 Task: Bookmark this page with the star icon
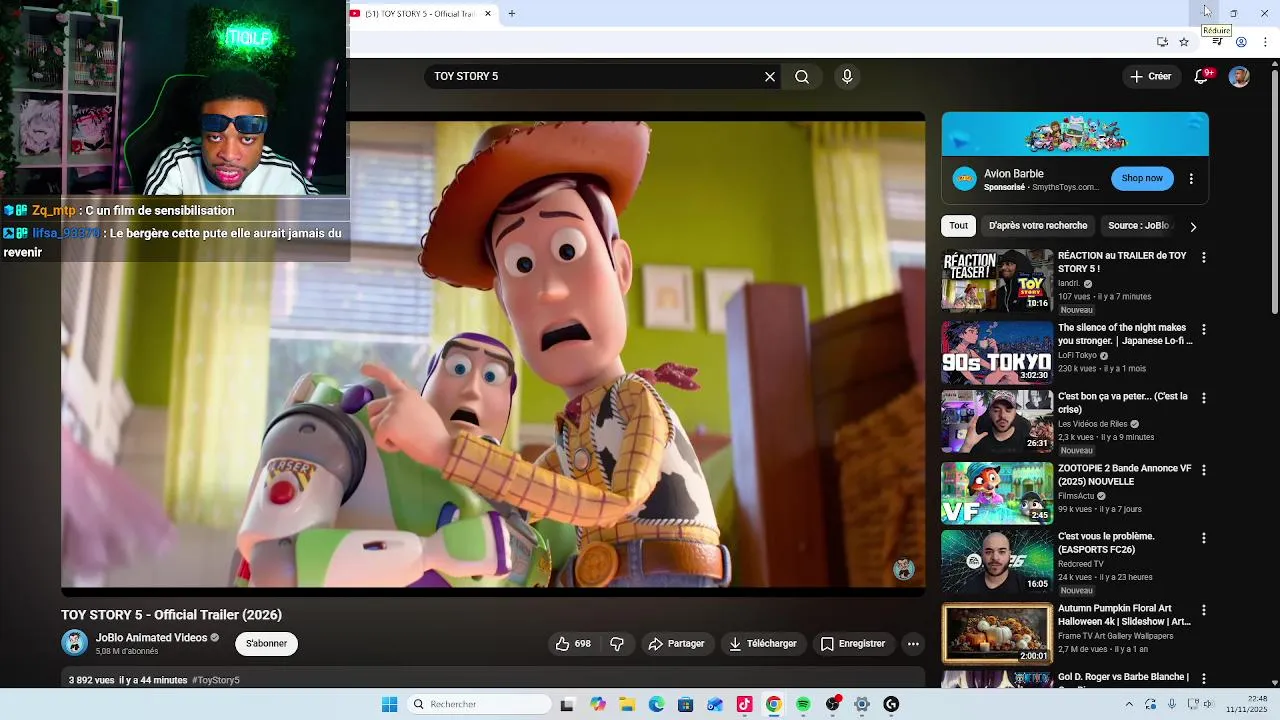[x=1184, y=42]
